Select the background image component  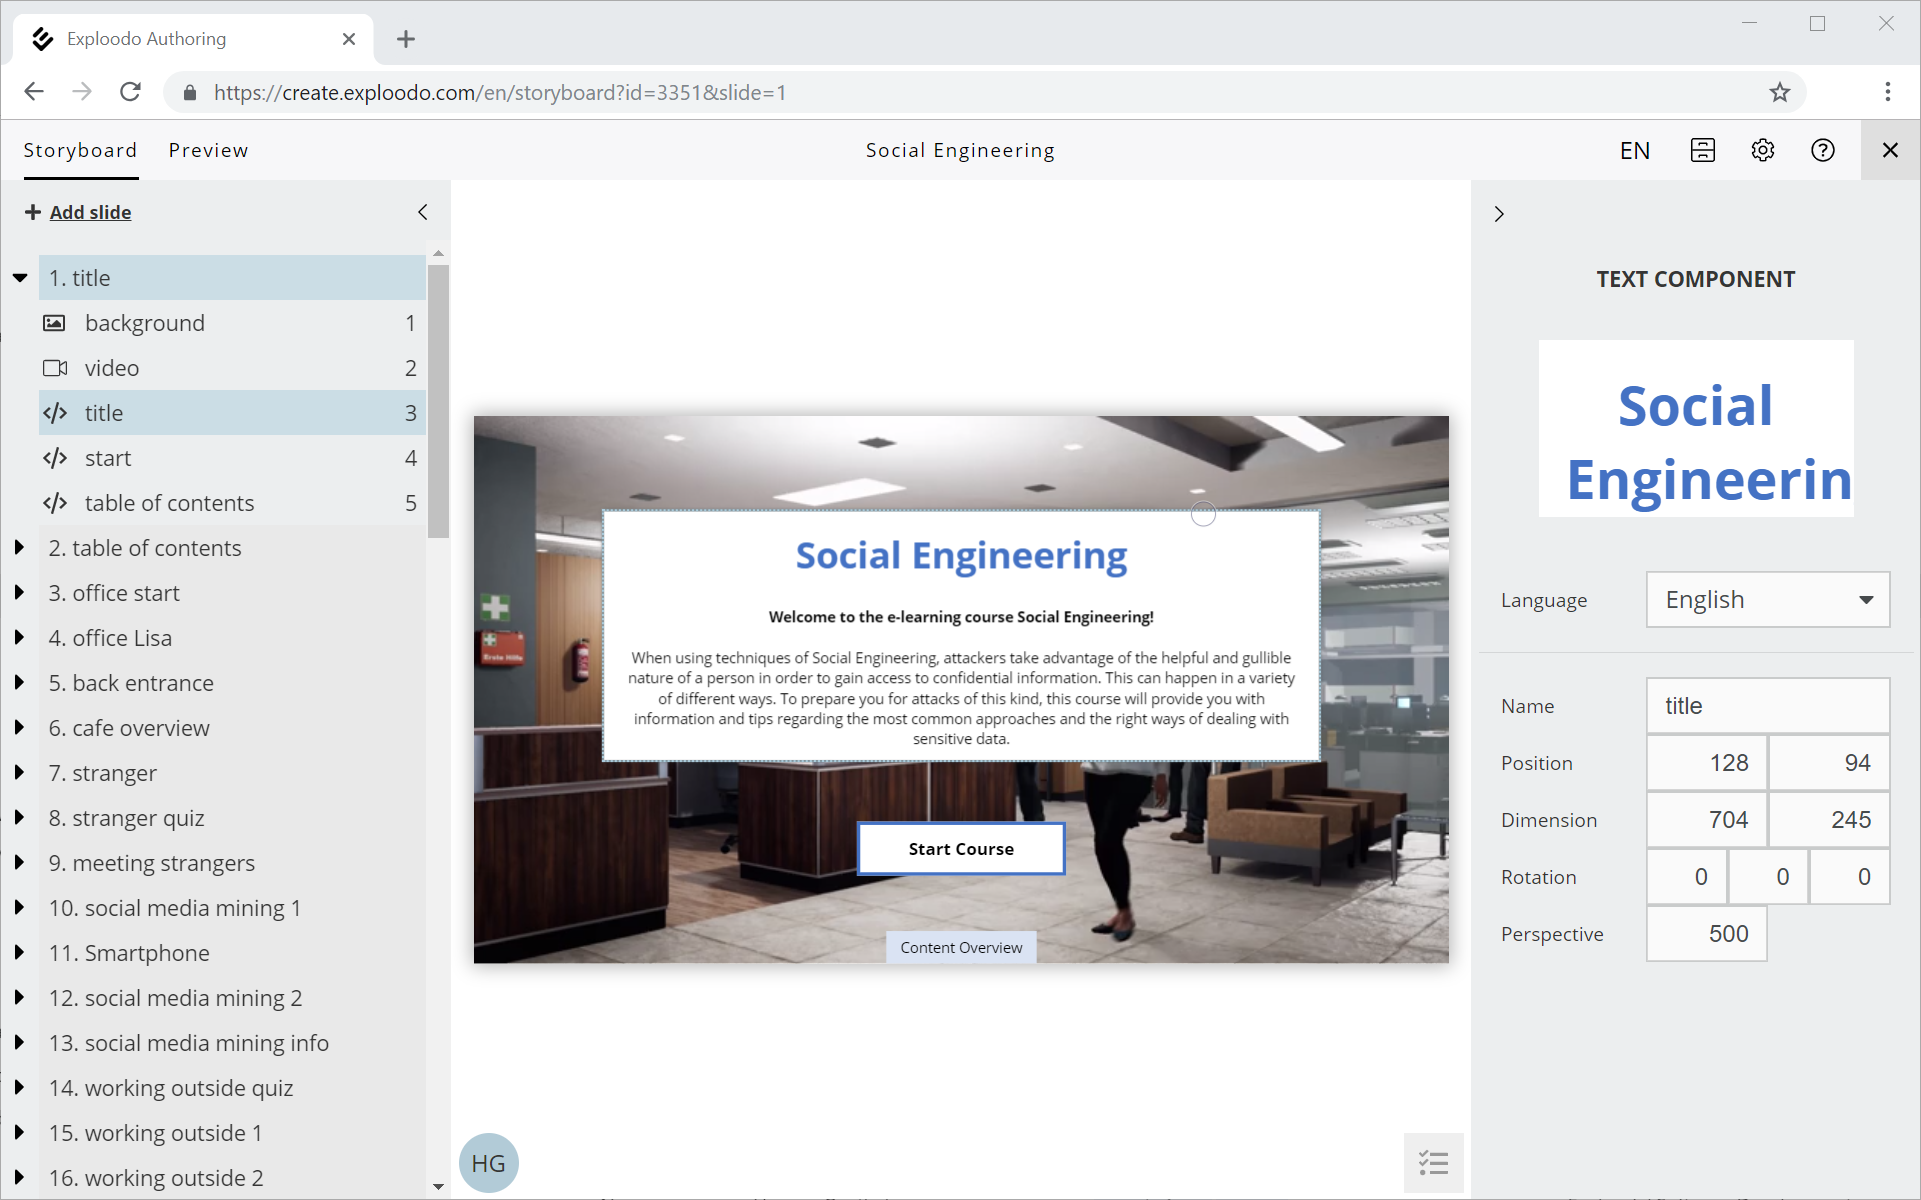pyautogui.click(x=144, y=323)
